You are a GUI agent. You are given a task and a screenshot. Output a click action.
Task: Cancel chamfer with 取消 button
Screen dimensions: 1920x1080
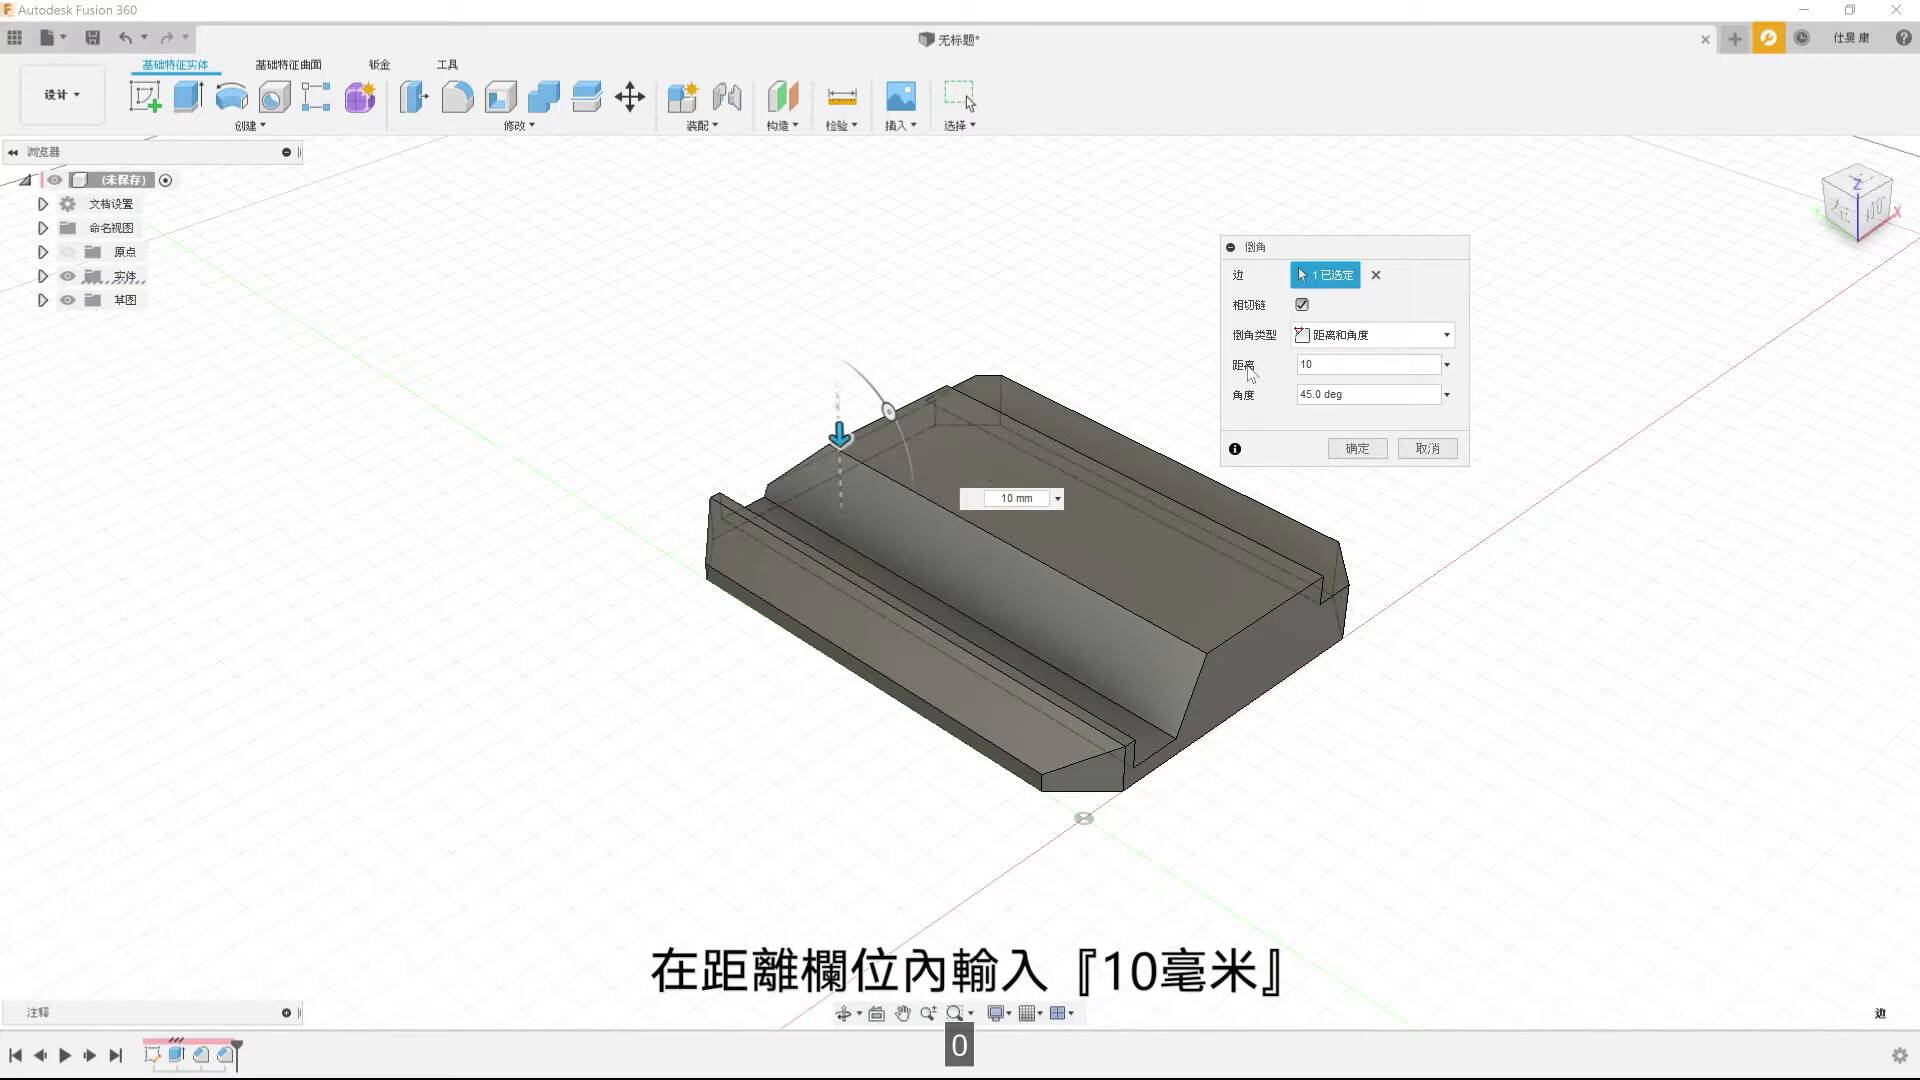coord(1427,449)
